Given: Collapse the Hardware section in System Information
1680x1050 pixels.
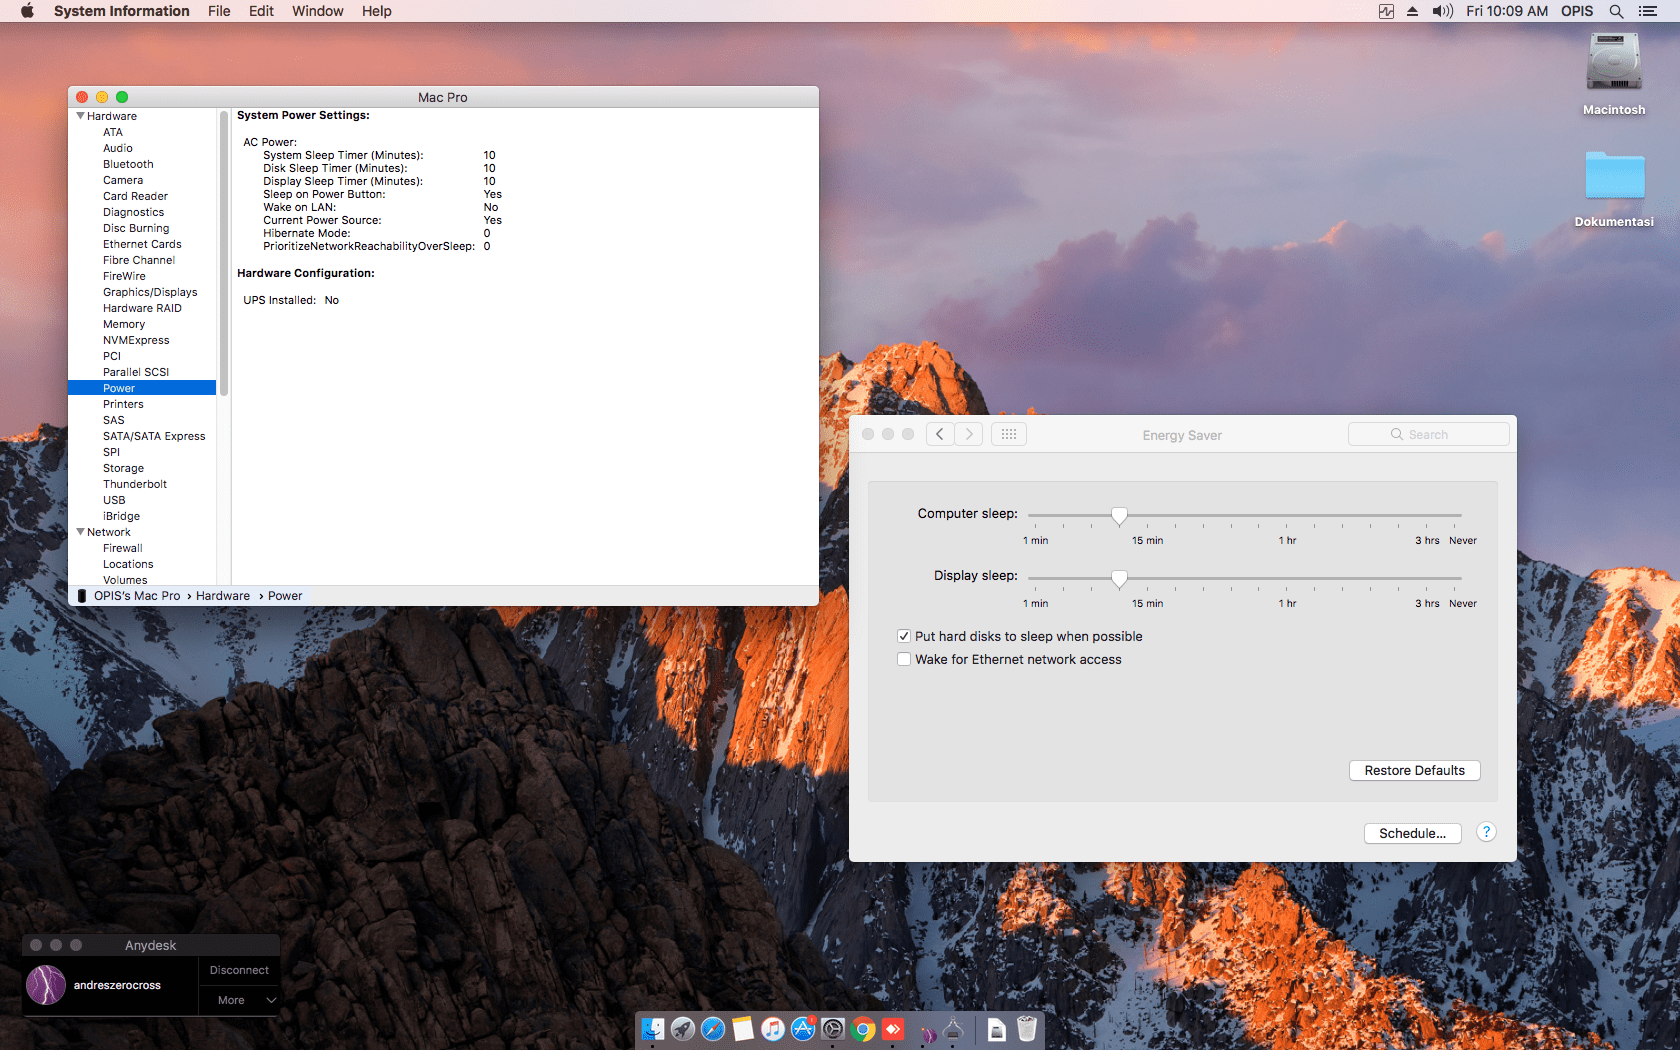Looking at the screenshot, I should [x=81, y=115].
